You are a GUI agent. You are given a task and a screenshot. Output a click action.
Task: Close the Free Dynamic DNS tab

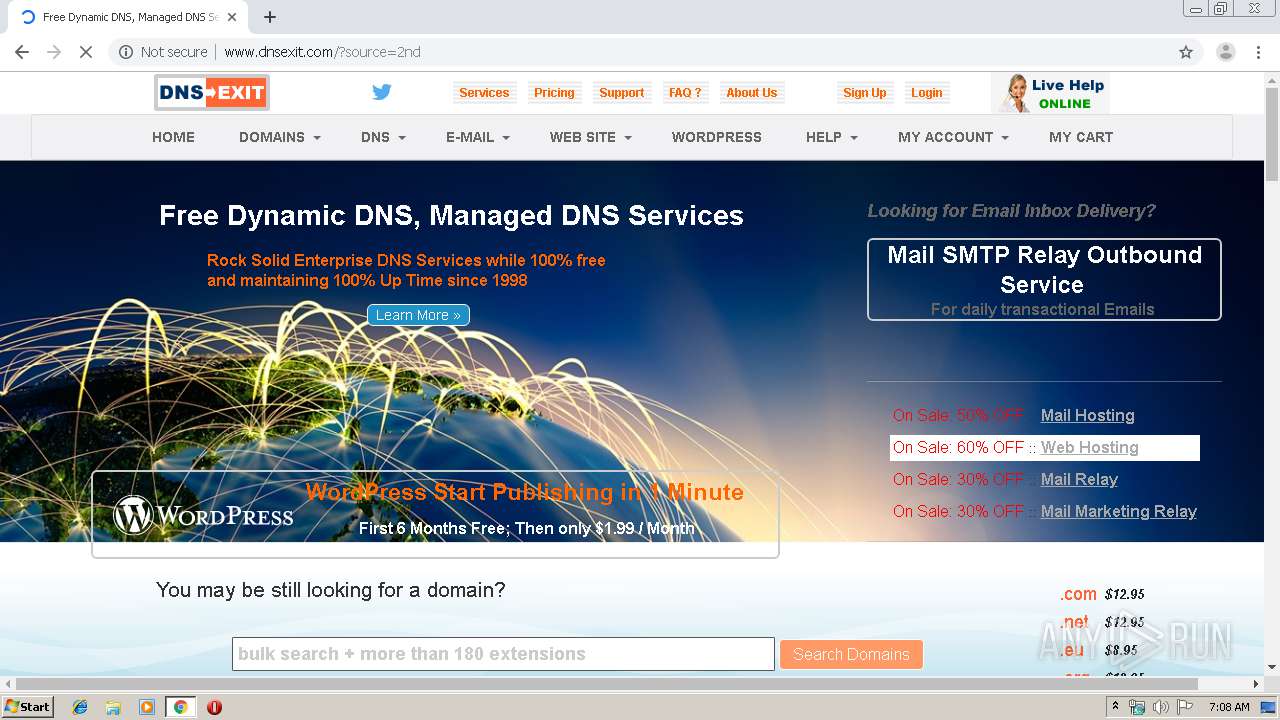click(232, 17)
